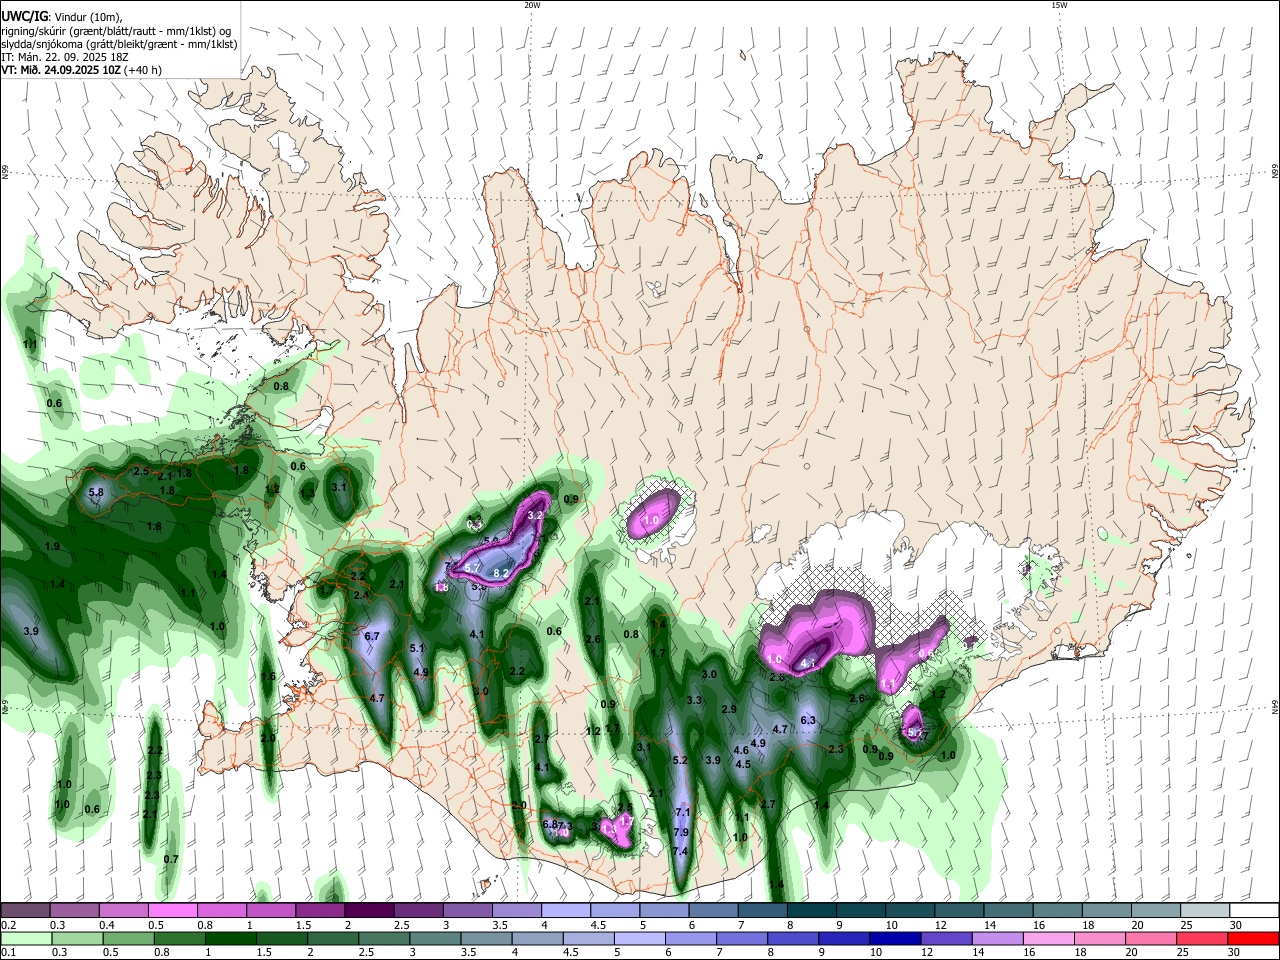Screen dimensions: 1280x960
Task: Click the navy rain swatch between 10 and 12
Action: (x=895, y=938)
